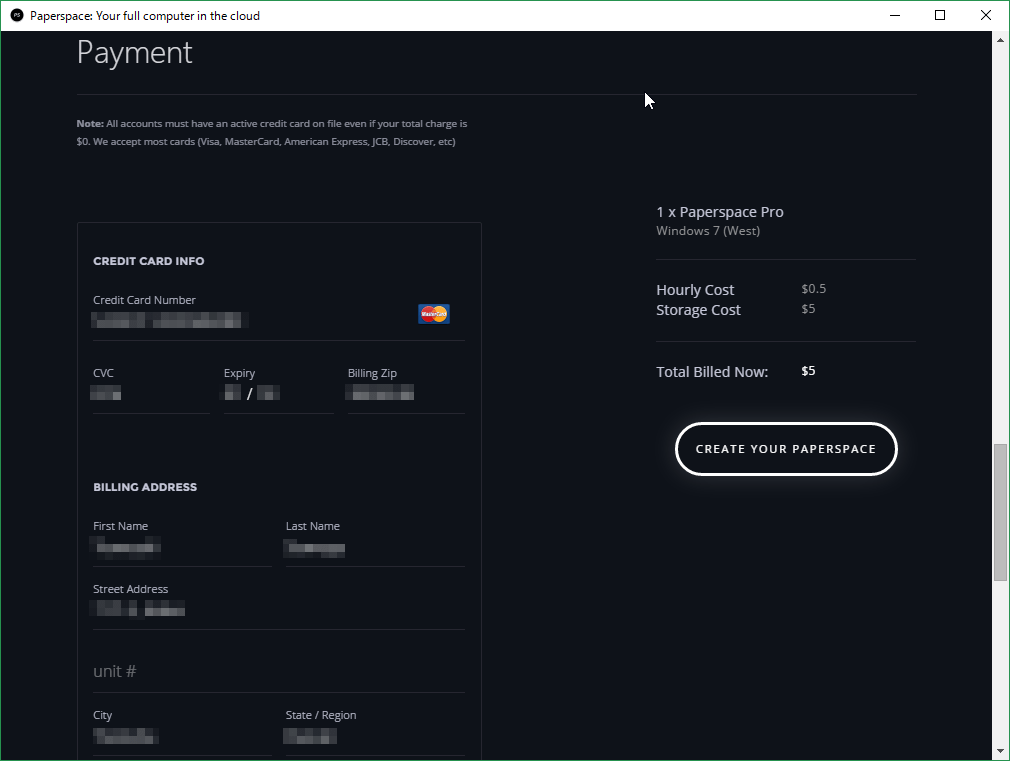This screenshot has height=761, width=1010.
Task: Click the First Name field
Action: point(182,548)
